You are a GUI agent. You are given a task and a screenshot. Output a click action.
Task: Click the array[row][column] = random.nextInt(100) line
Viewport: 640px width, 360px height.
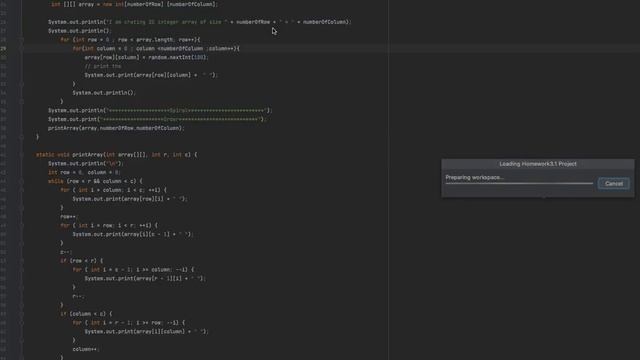pyautogui.click(x=146, y=57)
